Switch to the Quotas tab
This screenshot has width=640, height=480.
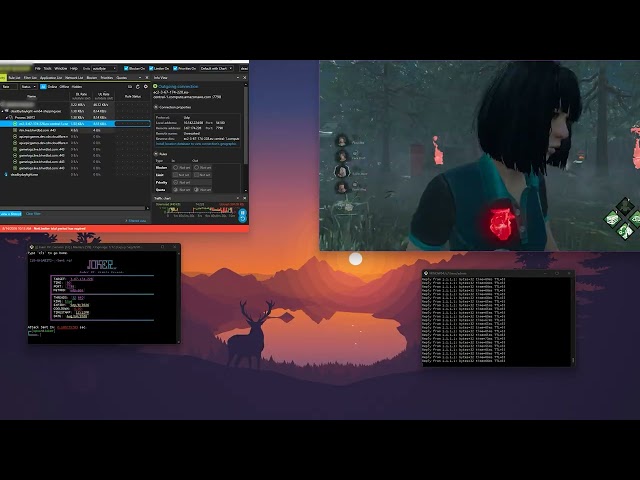[x=122, y=78]
